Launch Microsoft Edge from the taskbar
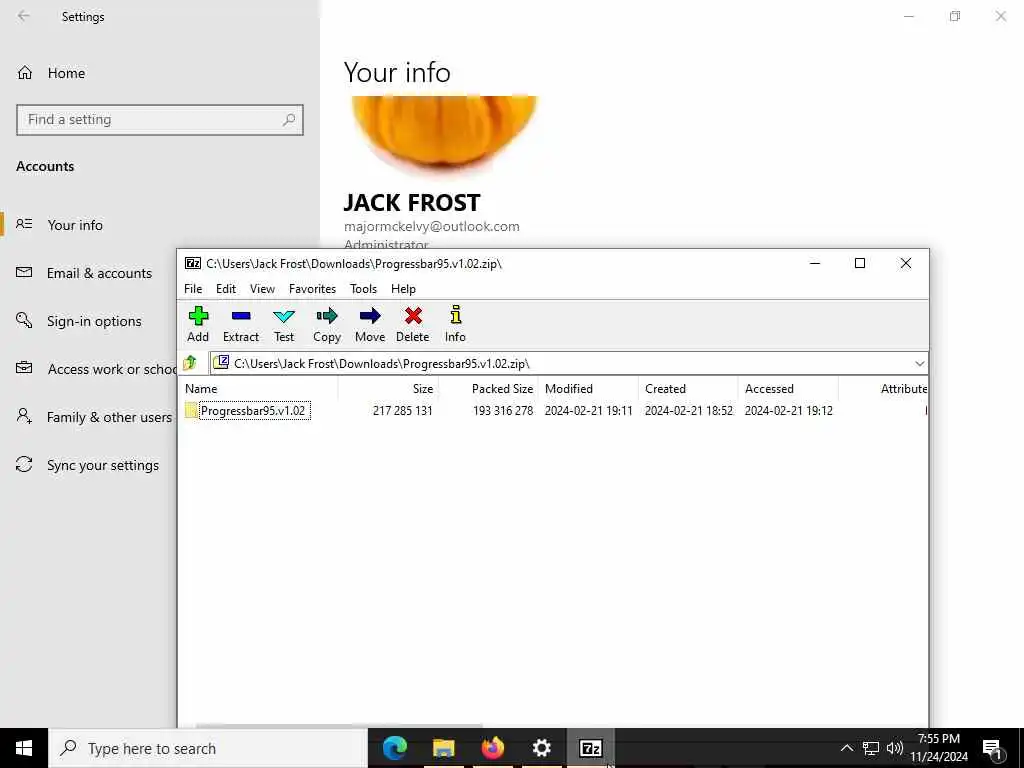This screenshot has height=768, width=1024. coord(394,748)
